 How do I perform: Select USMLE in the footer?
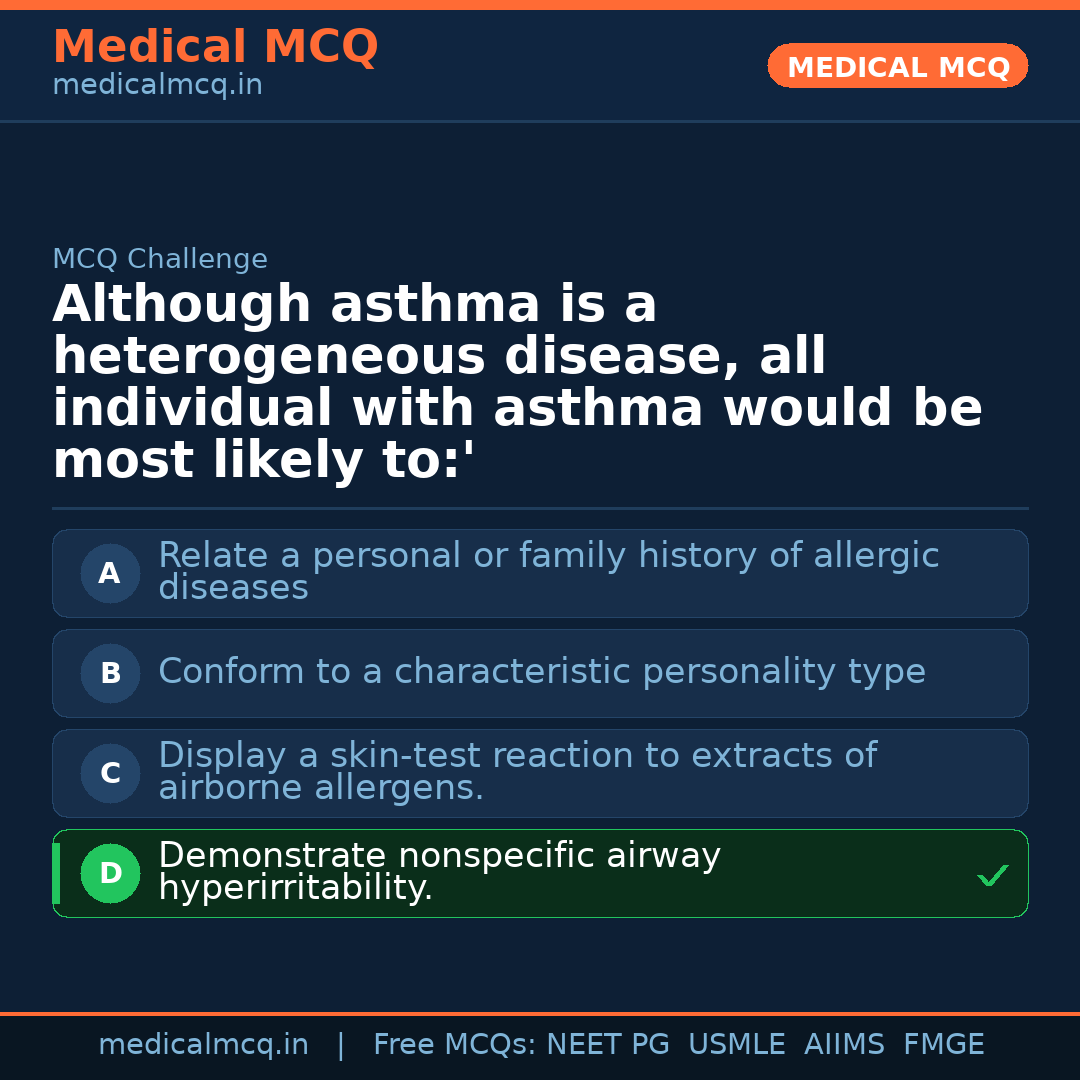[736, 1045]
